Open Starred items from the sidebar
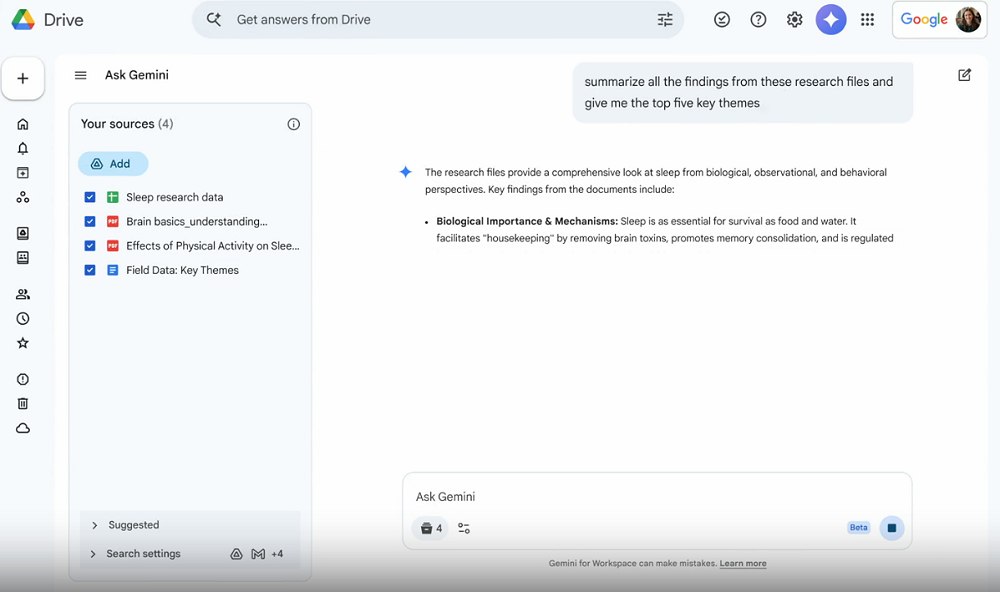The image size is (1000, 592). pos(24,342)
